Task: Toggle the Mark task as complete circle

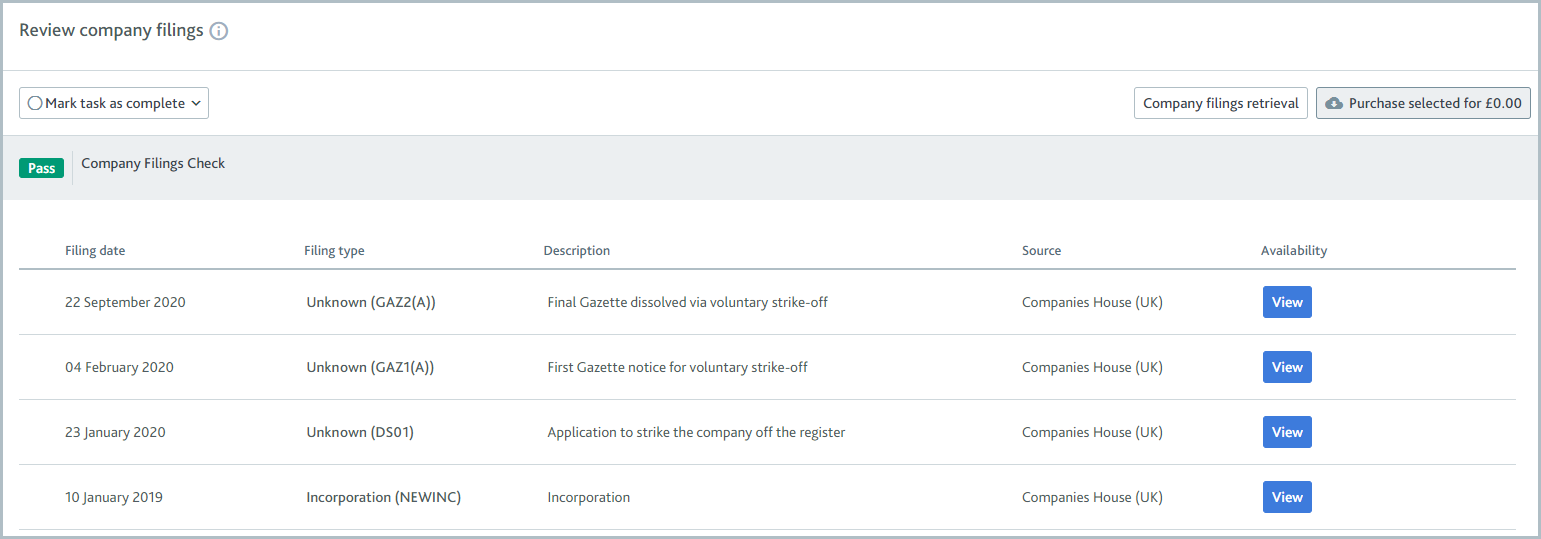Action: [35, 103]
